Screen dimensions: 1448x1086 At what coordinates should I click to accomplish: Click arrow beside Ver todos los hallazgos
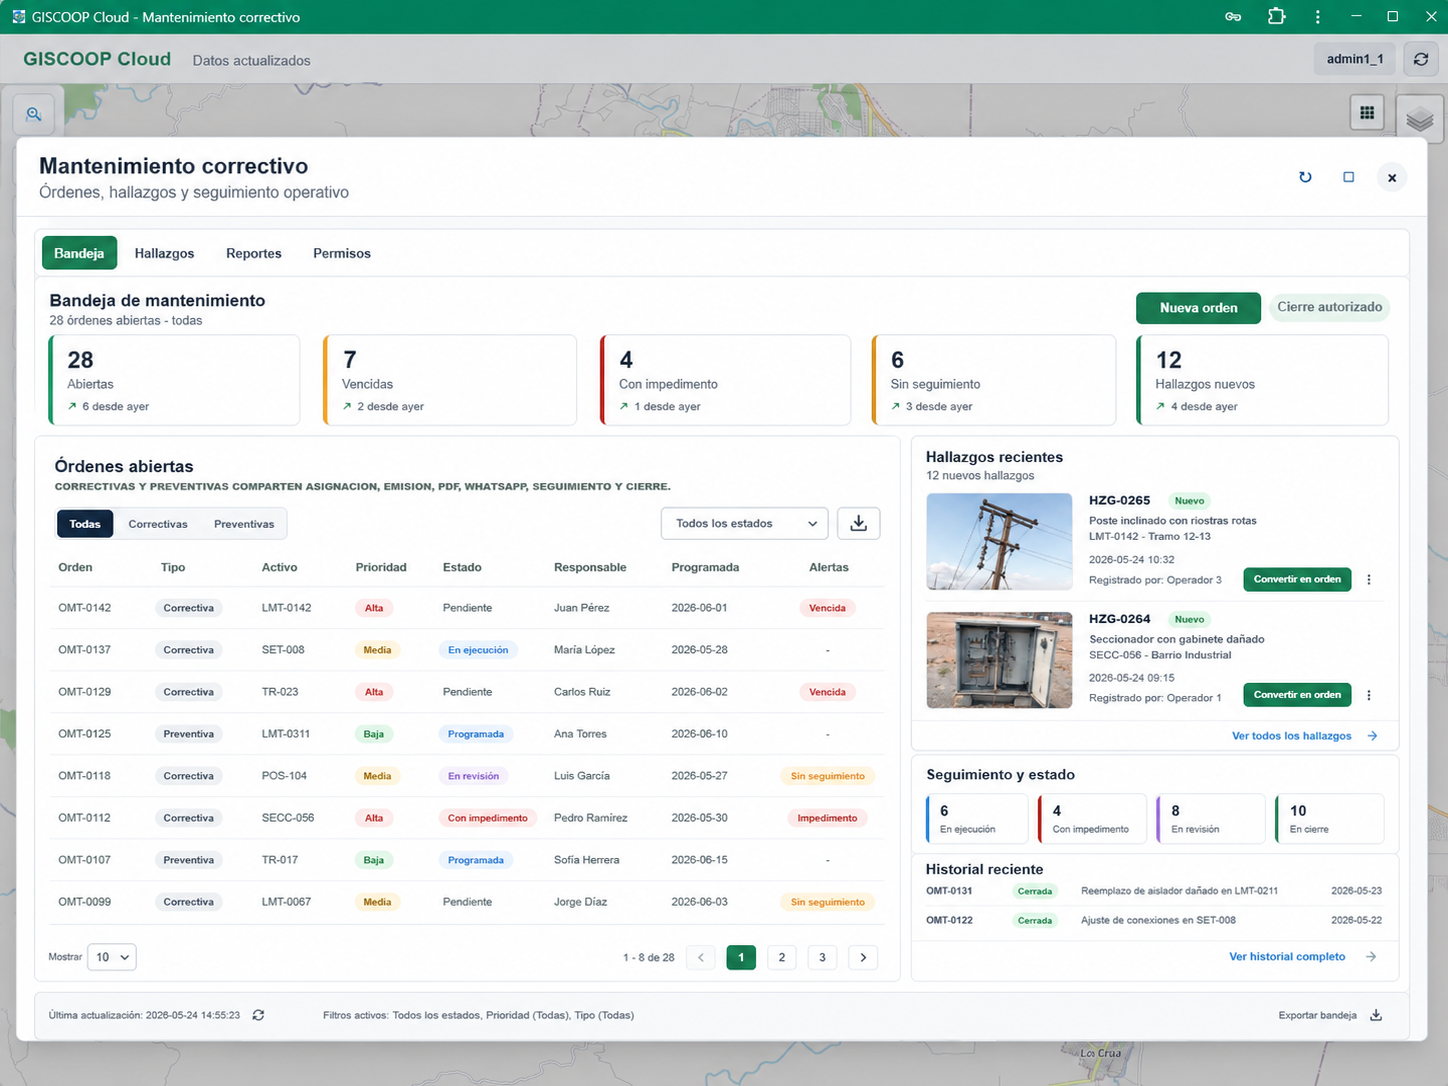coord(1372,736)
